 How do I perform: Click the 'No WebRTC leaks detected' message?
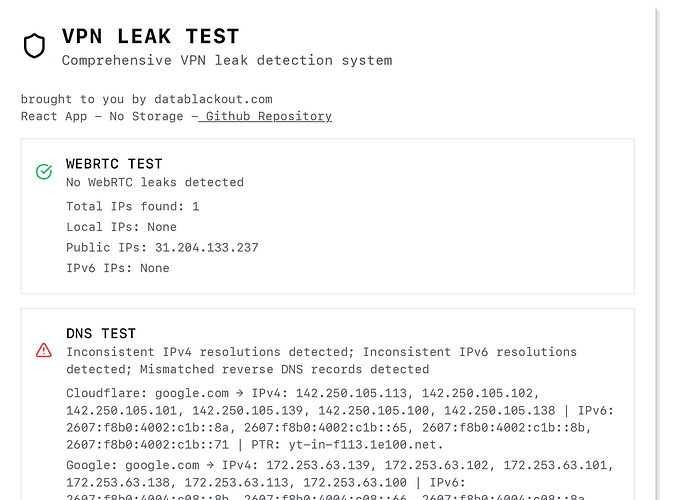pos(155,182)
